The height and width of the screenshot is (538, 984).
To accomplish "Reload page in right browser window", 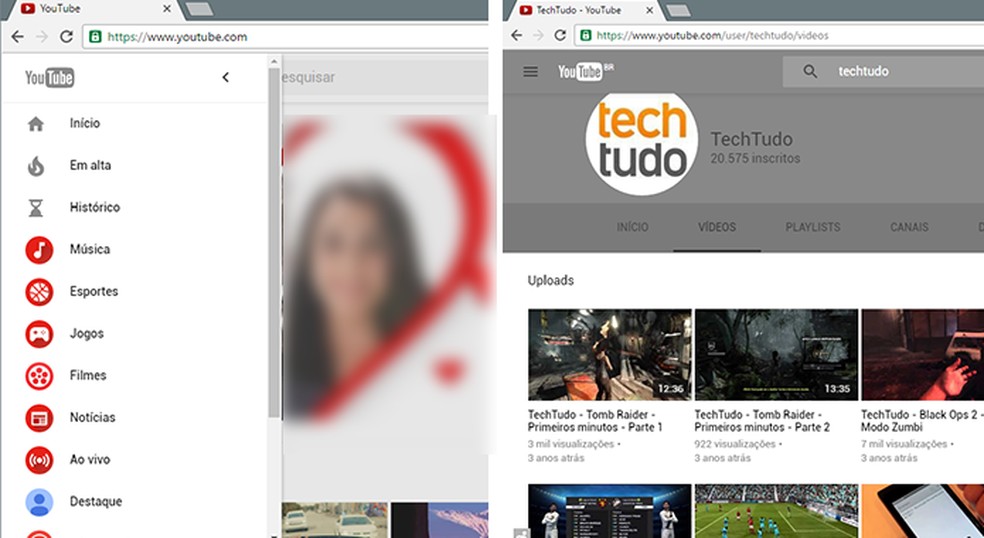I will click(560, 35).
